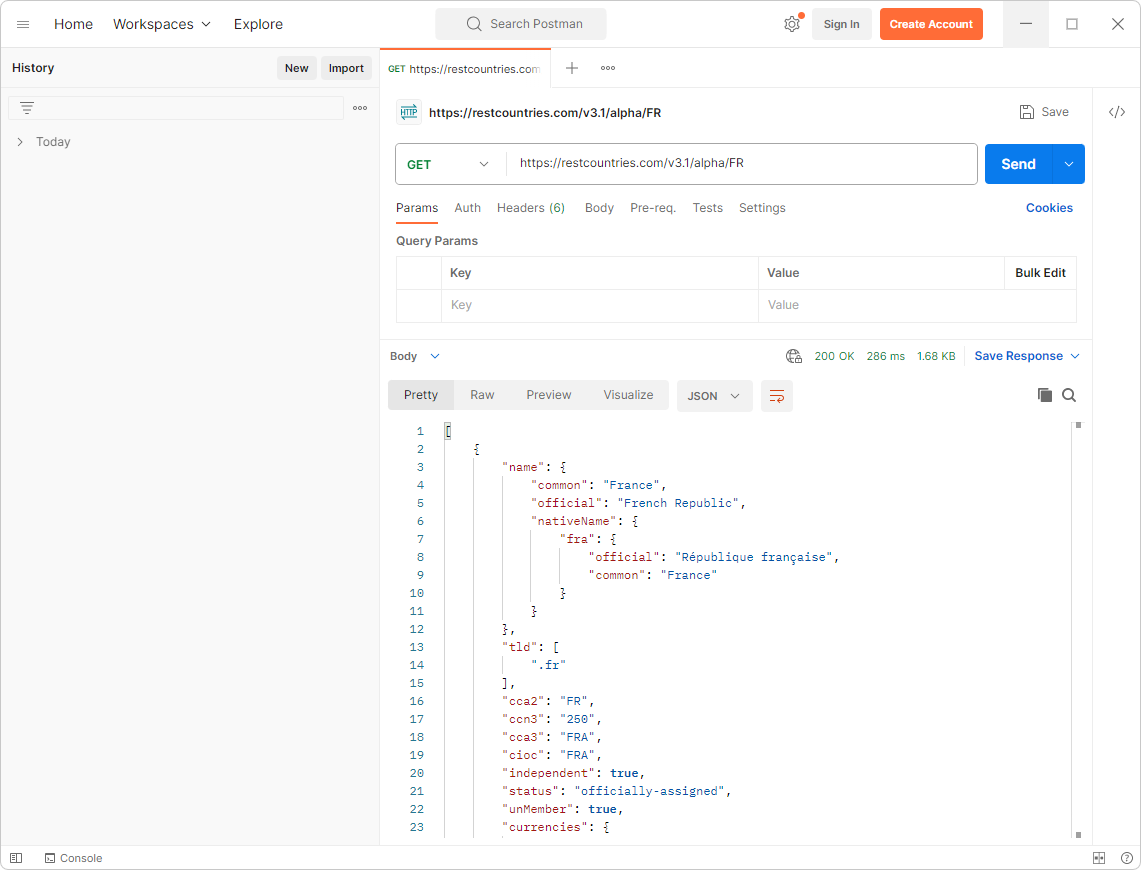Open the Cookies link

[x=1049, y=208]
